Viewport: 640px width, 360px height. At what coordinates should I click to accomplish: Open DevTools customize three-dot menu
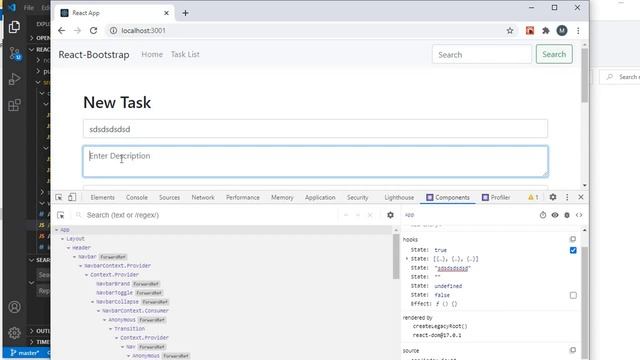pyautogui.click(x=567, y=197)
